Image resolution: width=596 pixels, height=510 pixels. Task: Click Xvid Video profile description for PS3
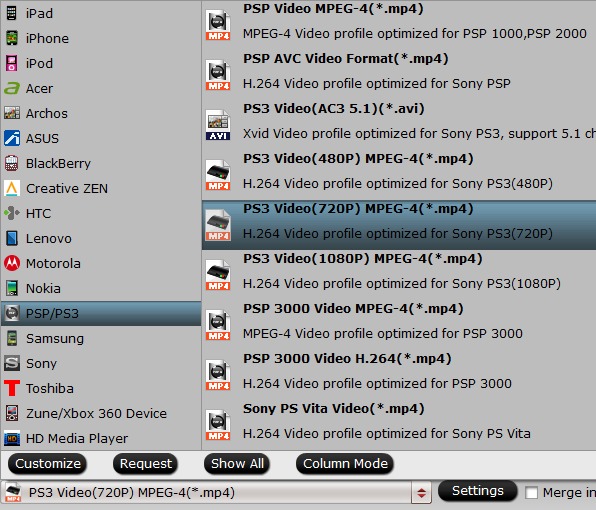pyautogui.click(x=419, y=134)
